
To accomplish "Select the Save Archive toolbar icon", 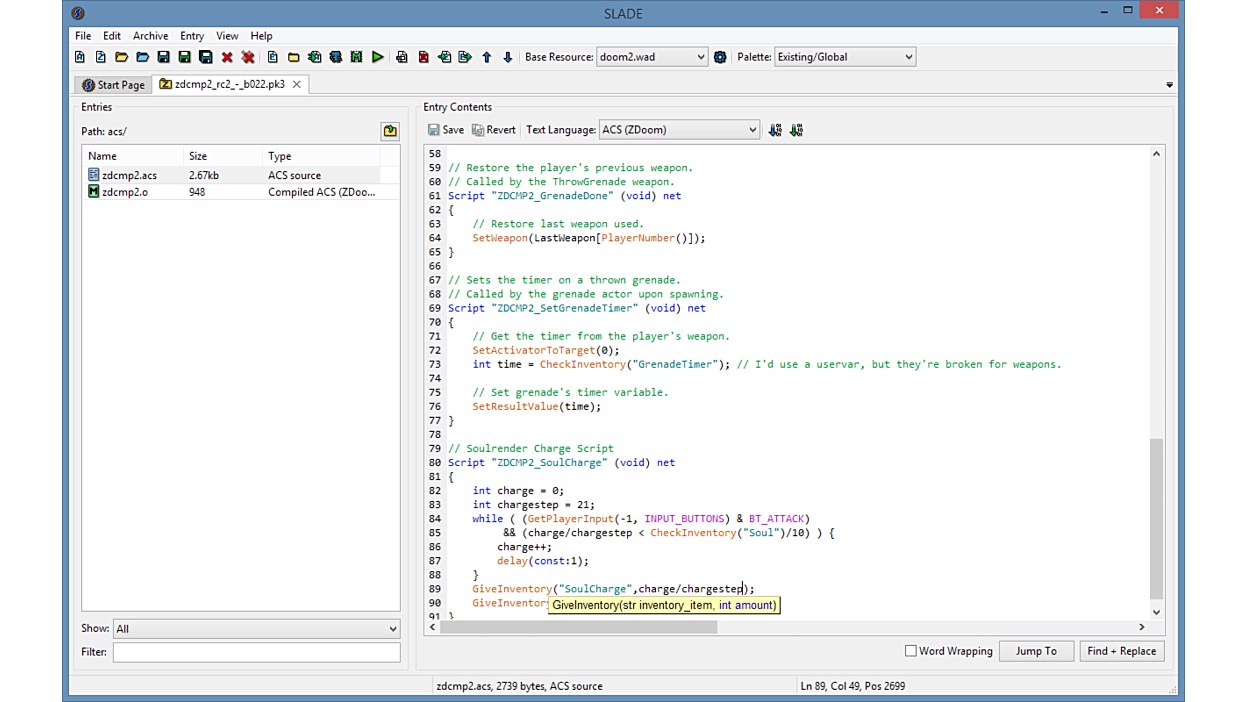I will coord(164,57).
